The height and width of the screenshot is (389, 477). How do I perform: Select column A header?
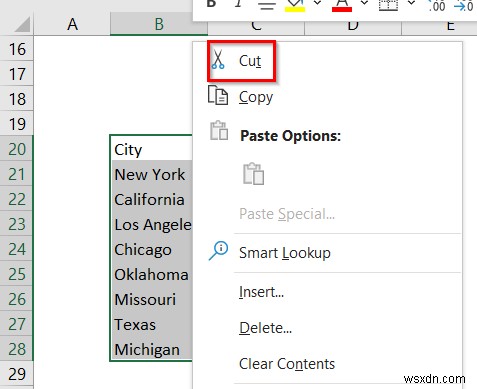tap(72, 24)
